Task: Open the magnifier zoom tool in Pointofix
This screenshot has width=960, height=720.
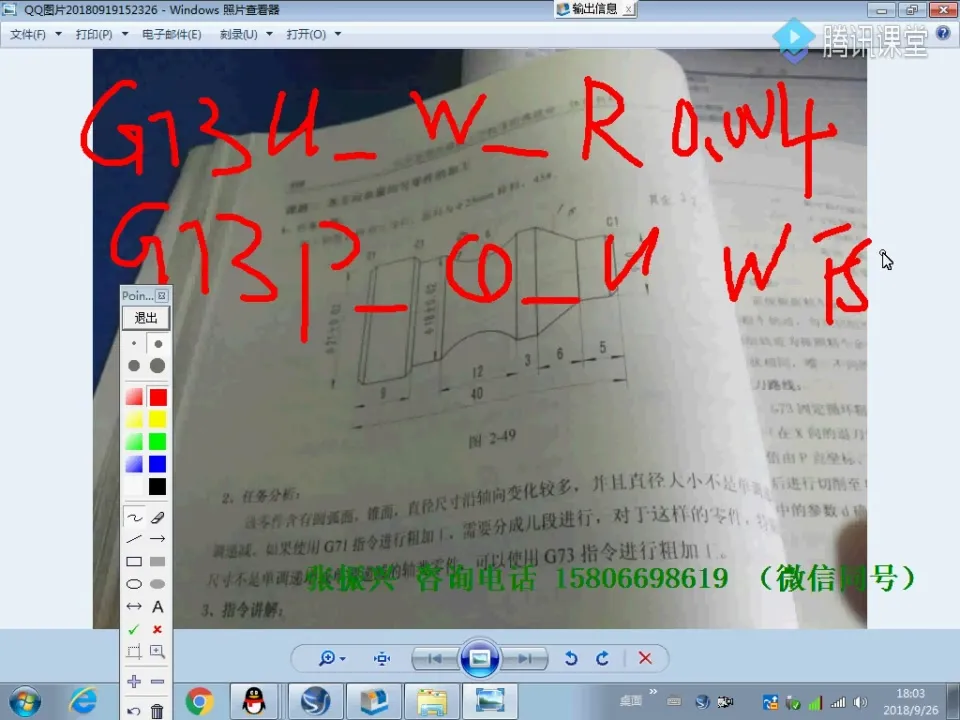Action: pos(156,651)
